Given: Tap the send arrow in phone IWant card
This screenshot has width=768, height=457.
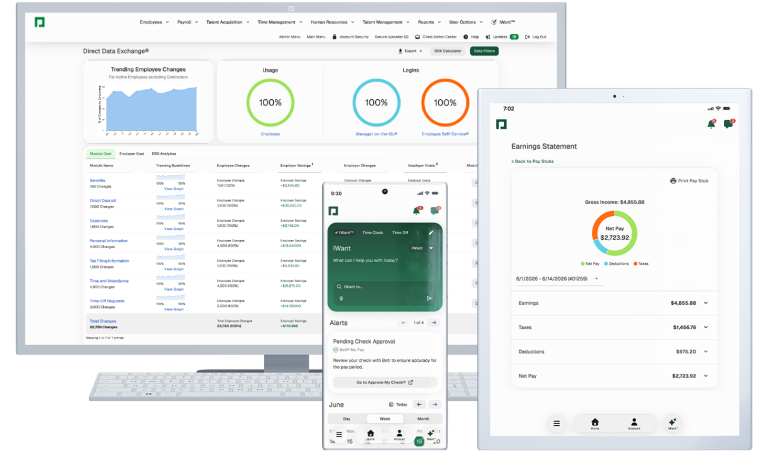Looking at the screenshot, I should [x=429, y=298].
